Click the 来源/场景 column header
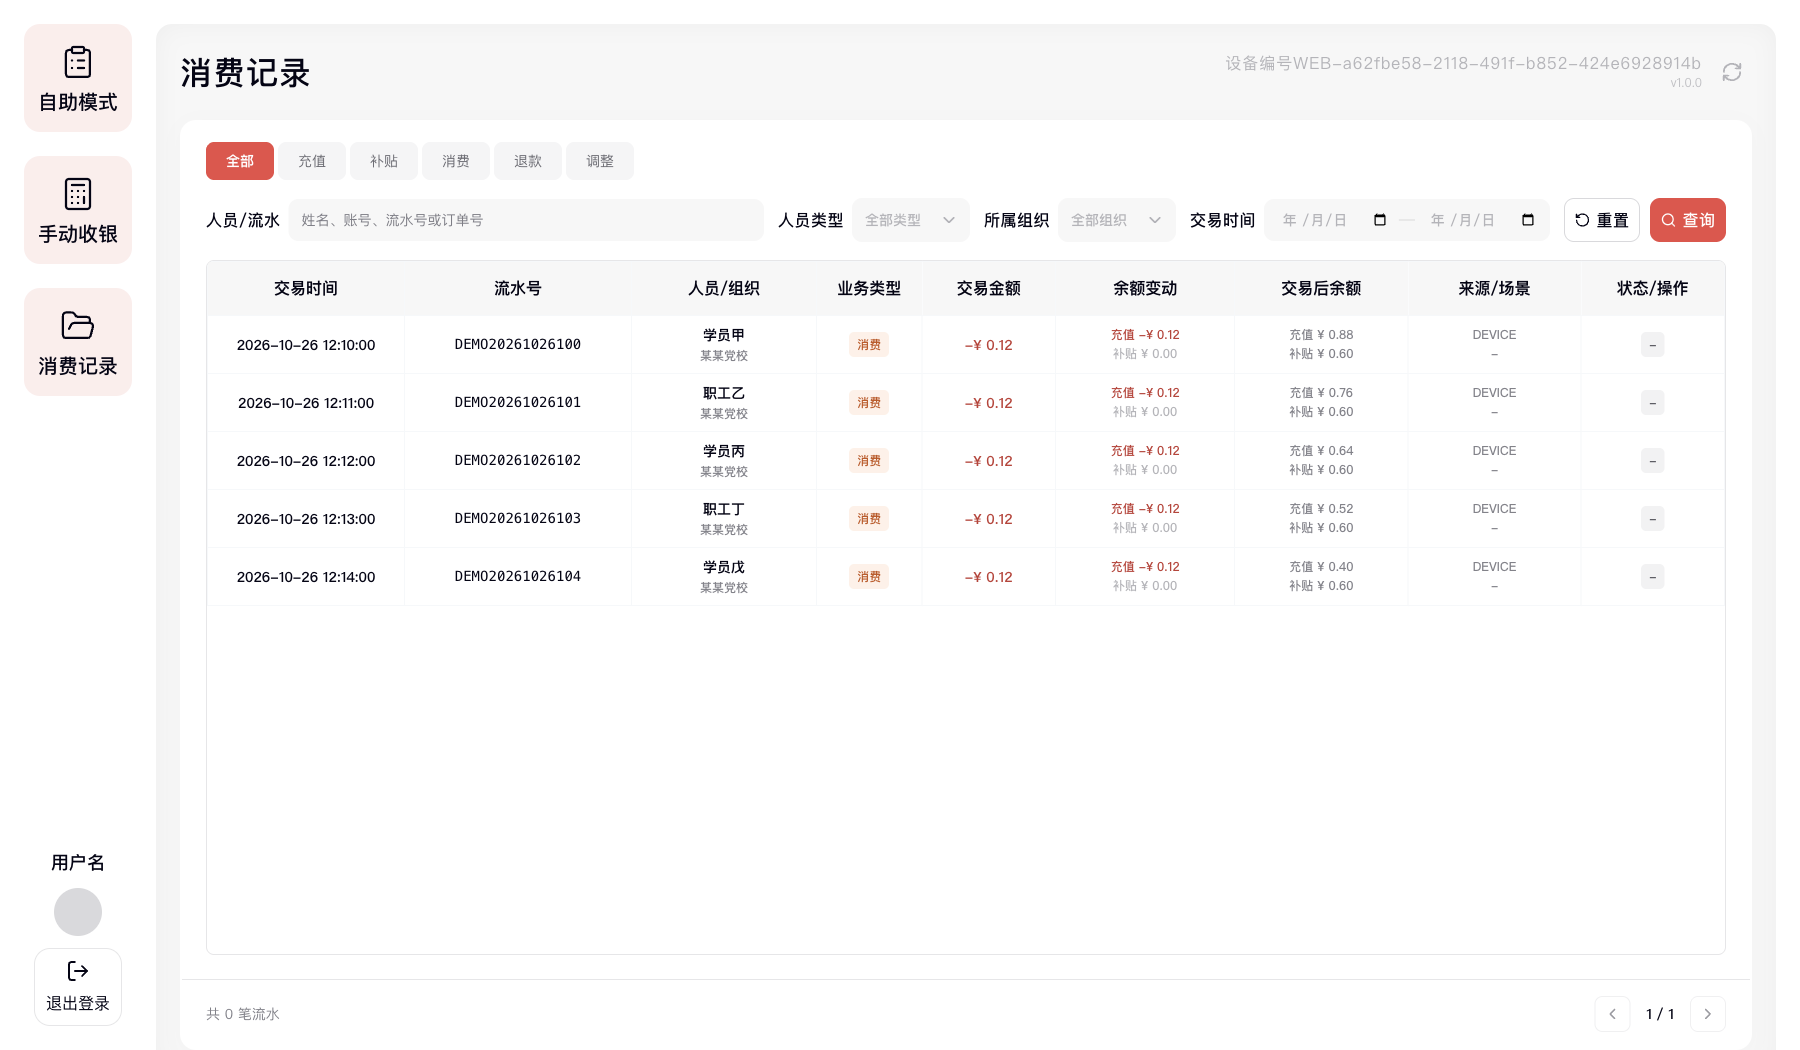The image size is (1800, 1050). coord(1494,288)
